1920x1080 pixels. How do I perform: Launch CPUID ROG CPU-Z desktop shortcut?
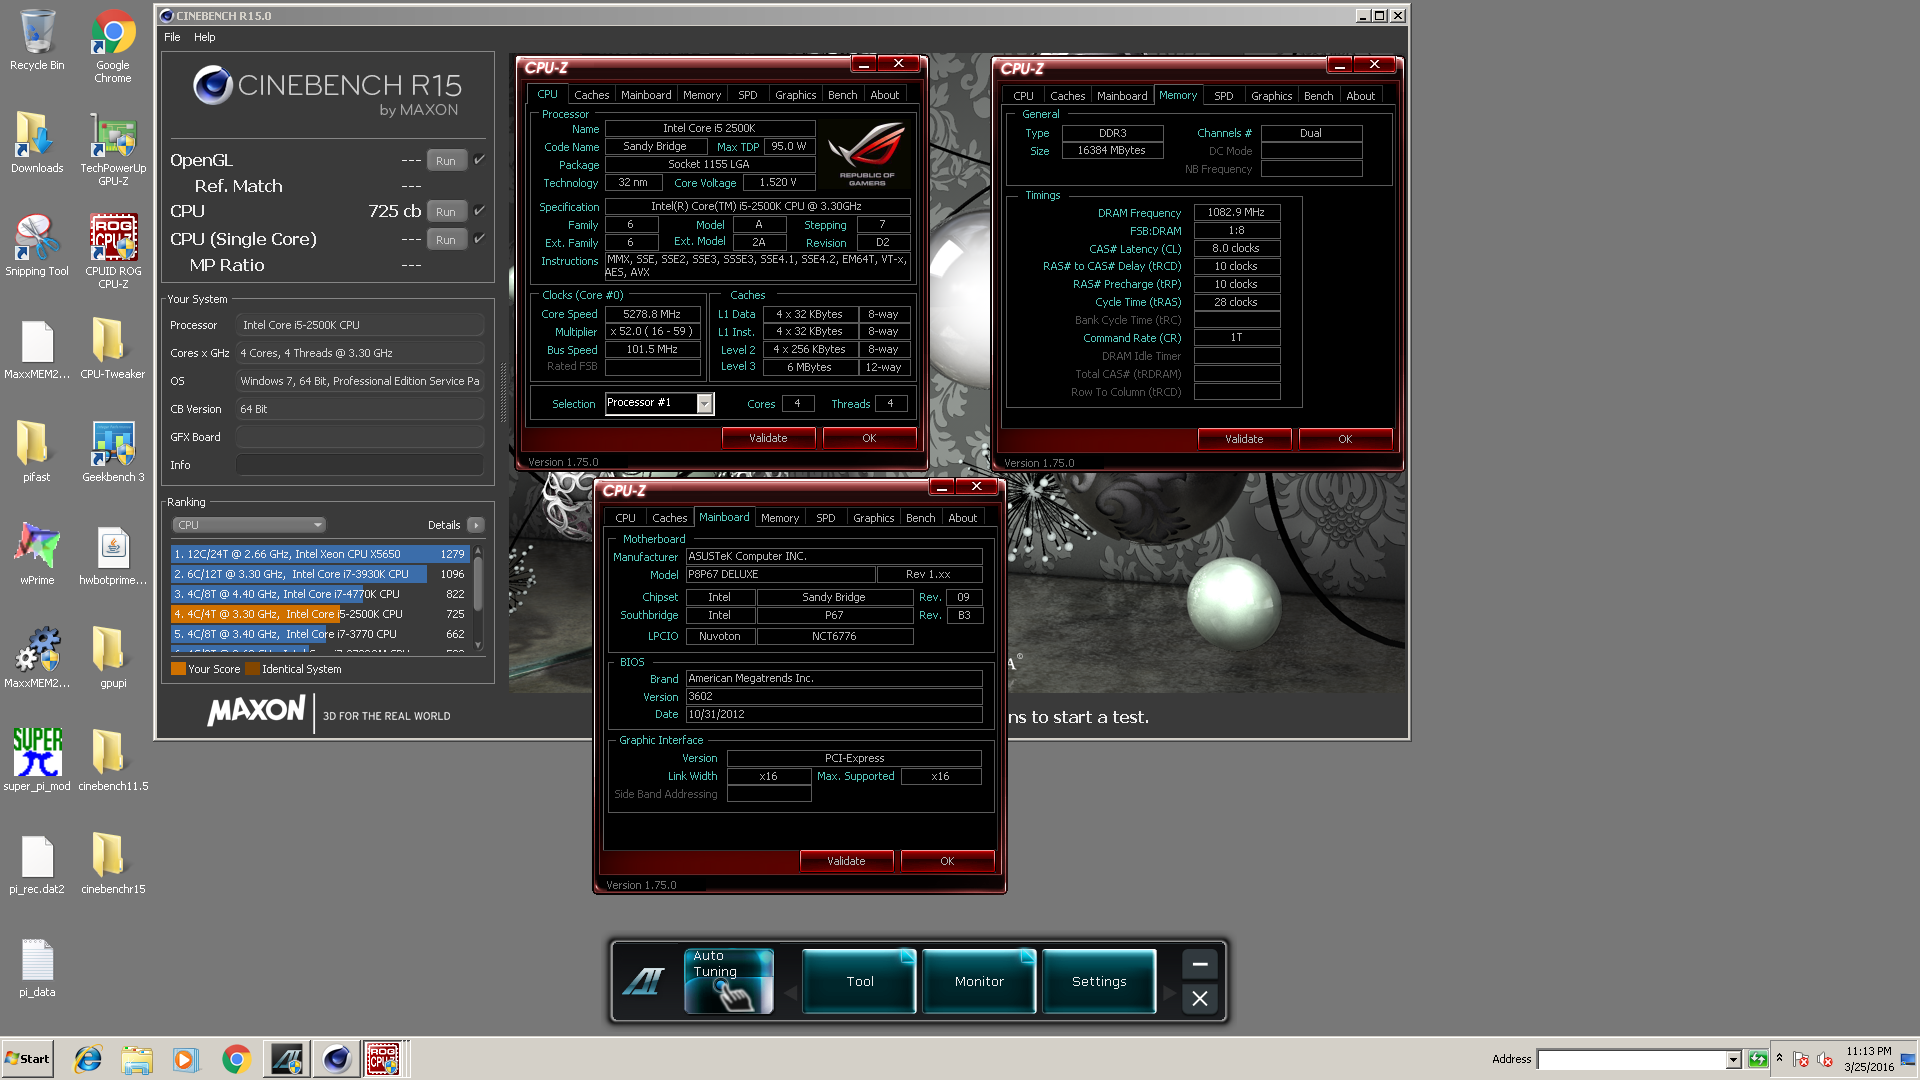113,252
